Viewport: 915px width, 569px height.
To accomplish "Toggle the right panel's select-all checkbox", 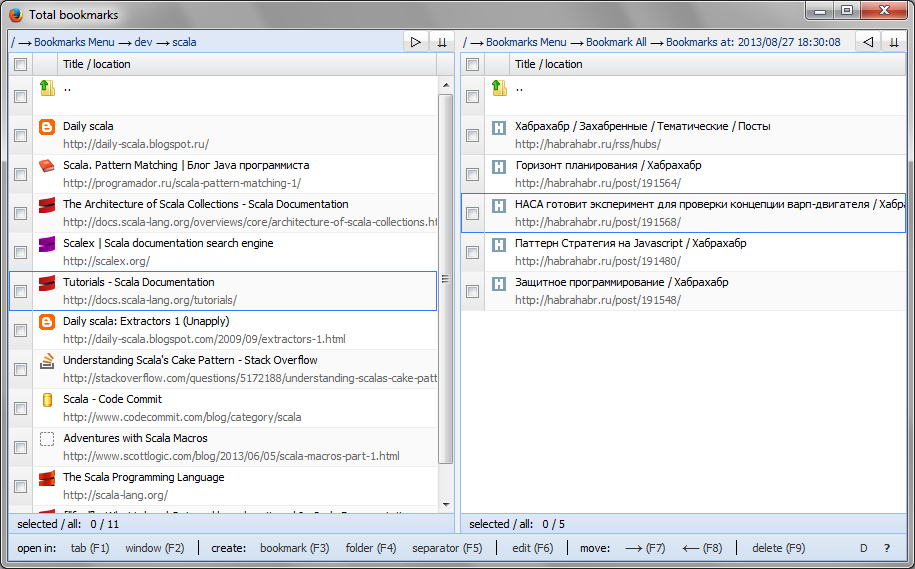I will (x=473, y=64).
